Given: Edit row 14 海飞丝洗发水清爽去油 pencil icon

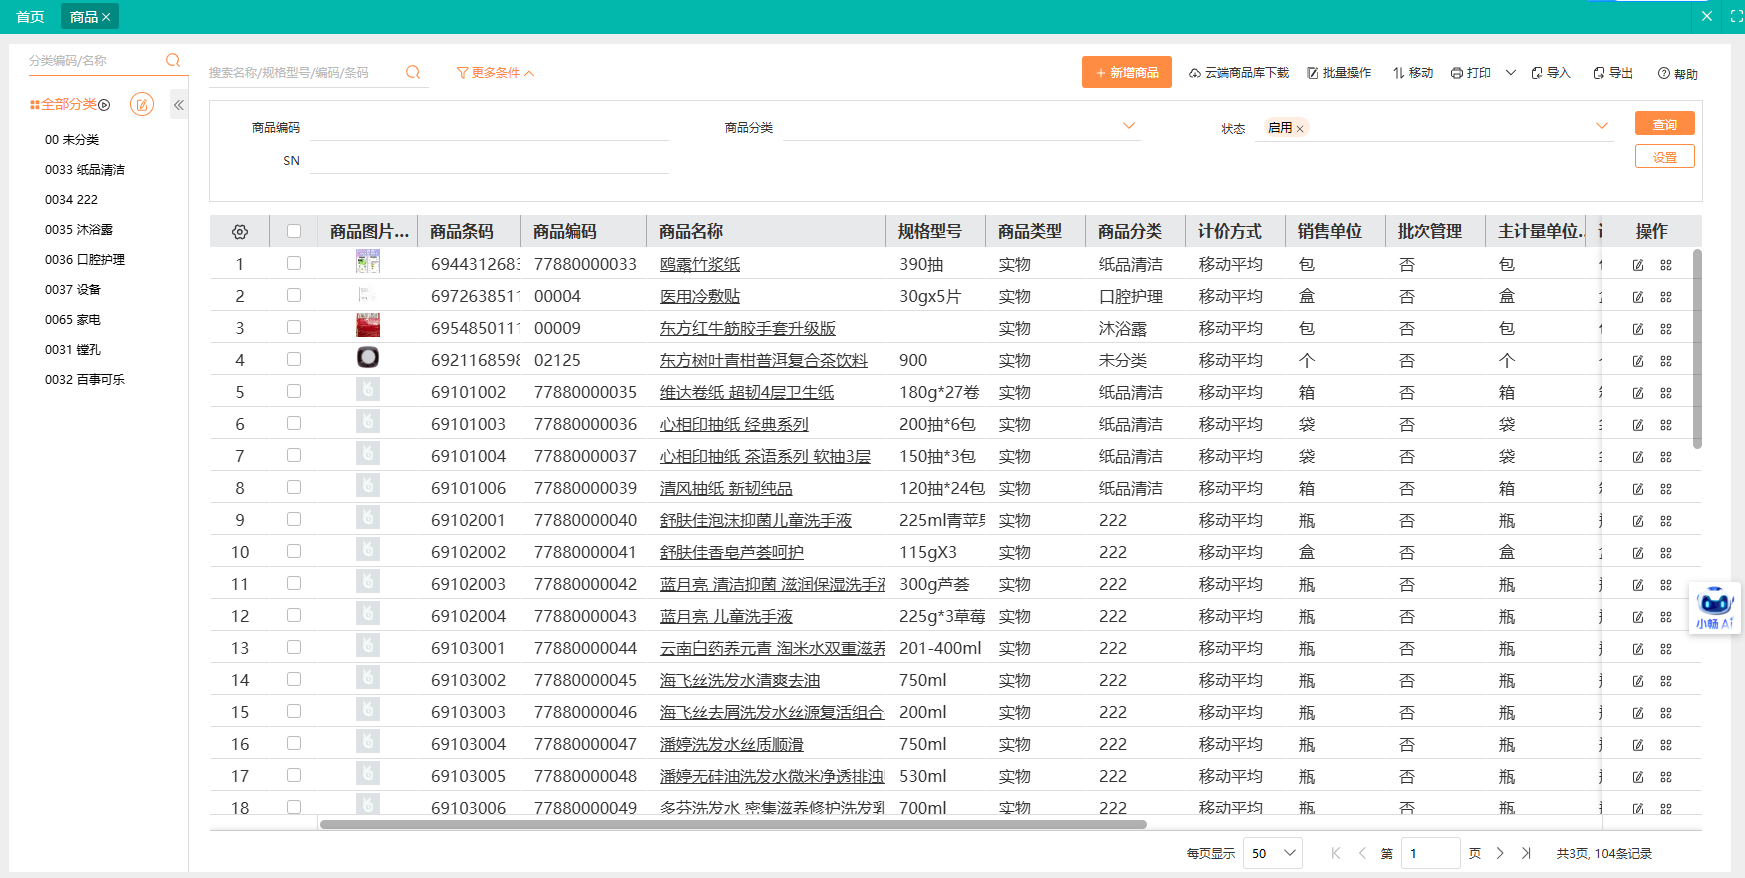Looking at the screenshot, I should pyautogui.click(x=1638, y=681).
